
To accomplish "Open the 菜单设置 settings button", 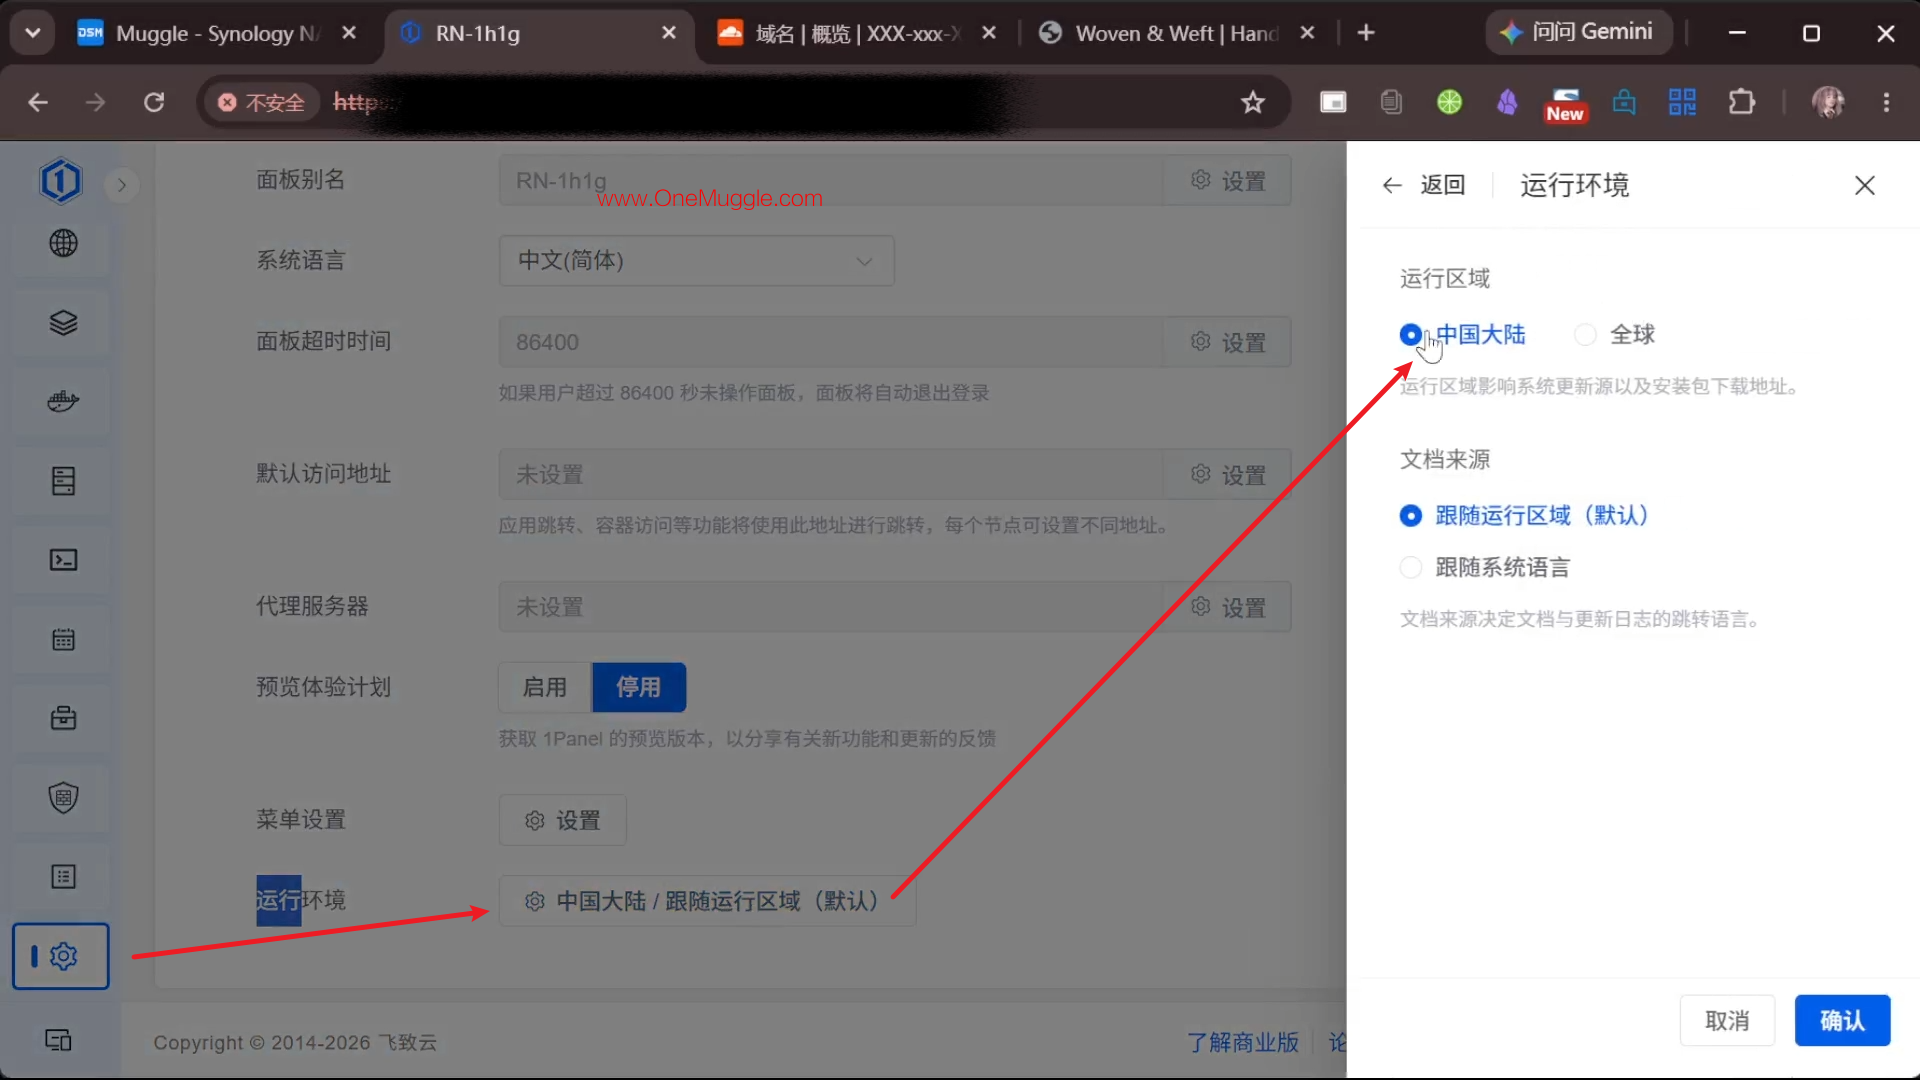I will pyautogui.click(x=563, y=820).
